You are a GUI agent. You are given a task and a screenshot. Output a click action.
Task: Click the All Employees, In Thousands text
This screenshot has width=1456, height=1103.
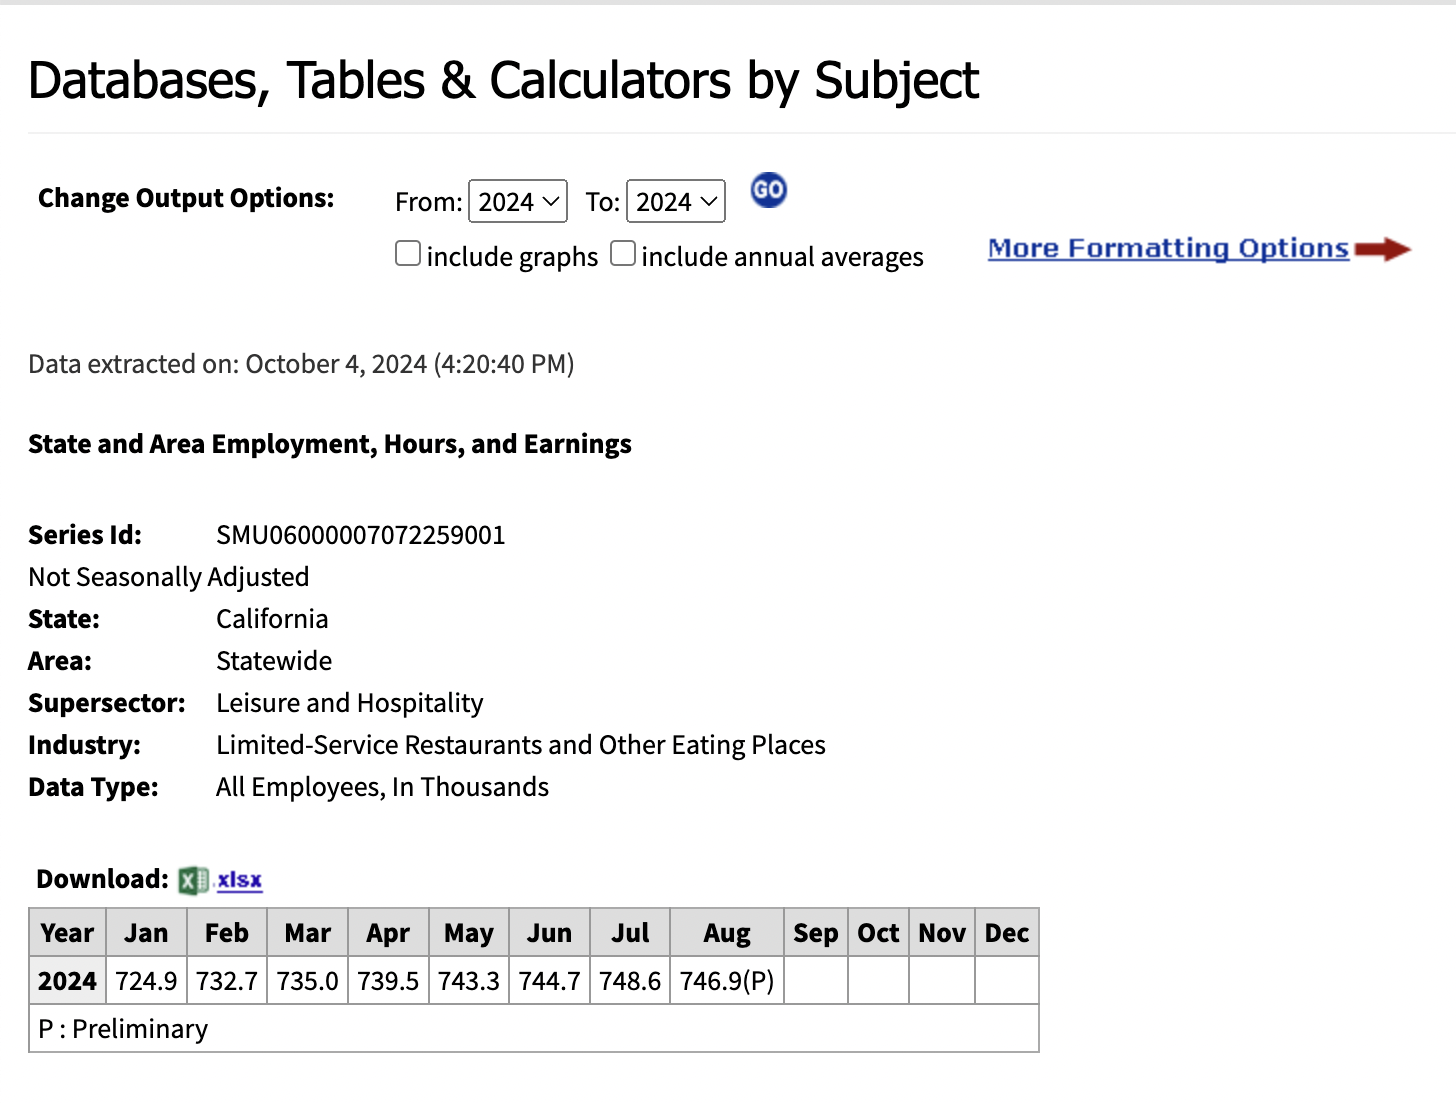click(x=382, y=787)
